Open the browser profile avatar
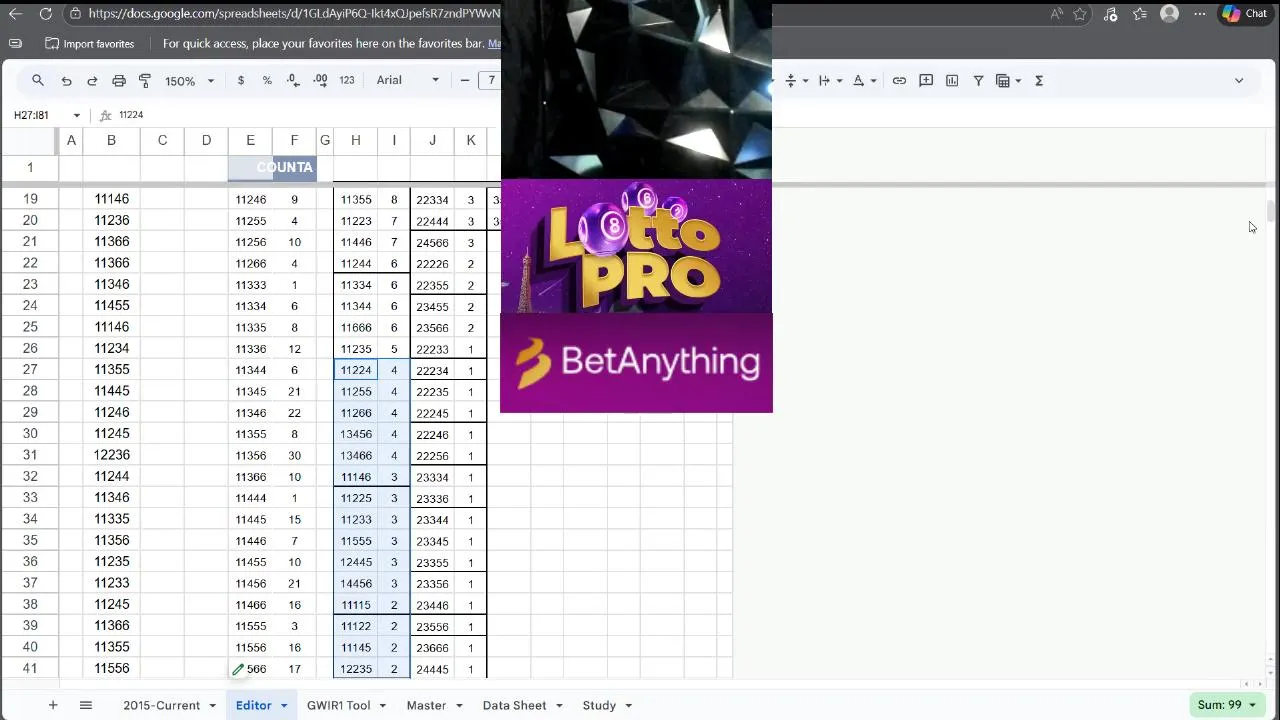Image resolution: width=1280 pixels, height=720 pixels. pyautogui.click(x=1170, y=14)
